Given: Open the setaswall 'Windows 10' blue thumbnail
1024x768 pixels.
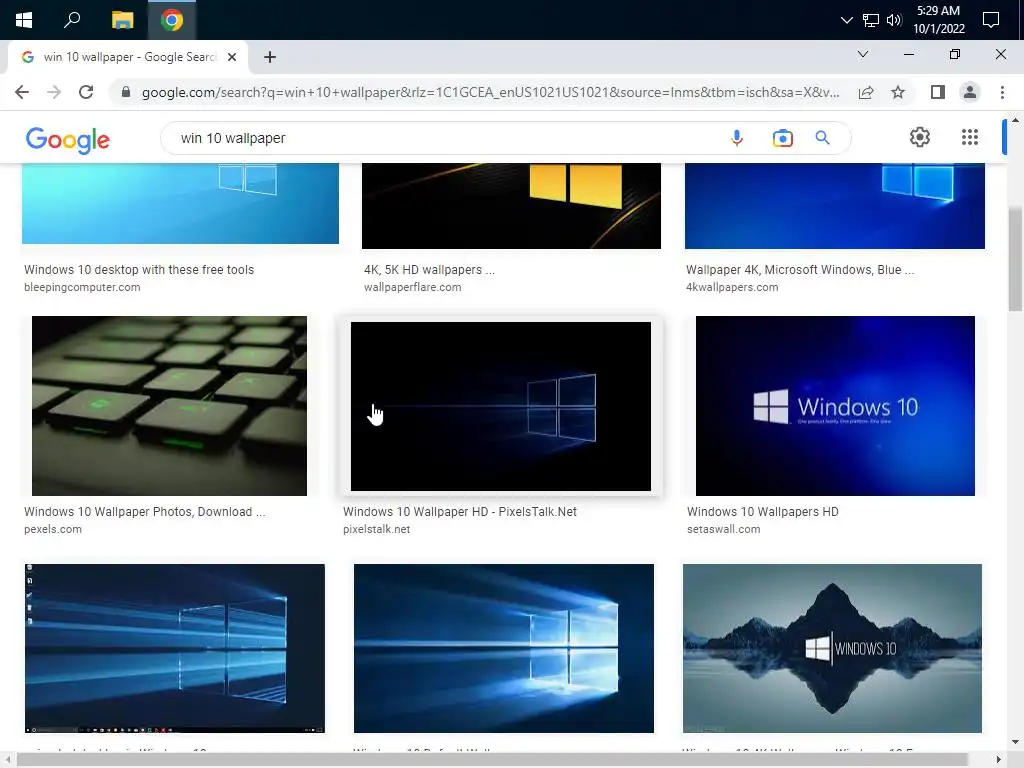Looking at the screenshot, I should [835, 406].
